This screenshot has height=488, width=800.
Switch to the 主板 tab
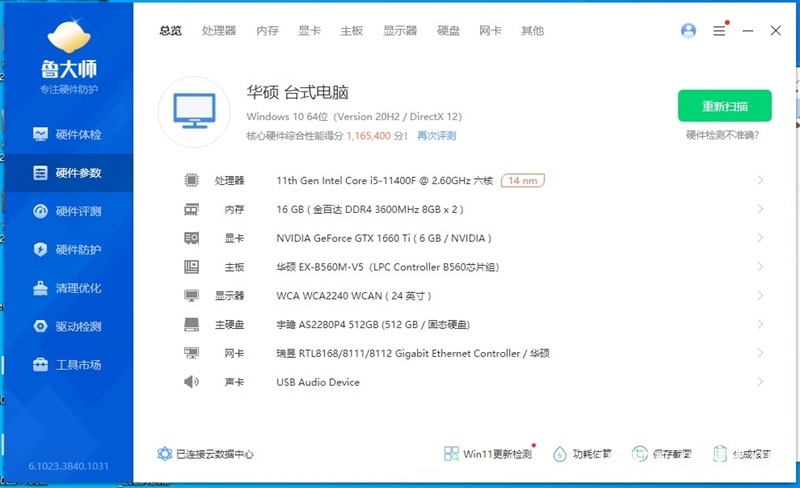click(x=352, y=31)
